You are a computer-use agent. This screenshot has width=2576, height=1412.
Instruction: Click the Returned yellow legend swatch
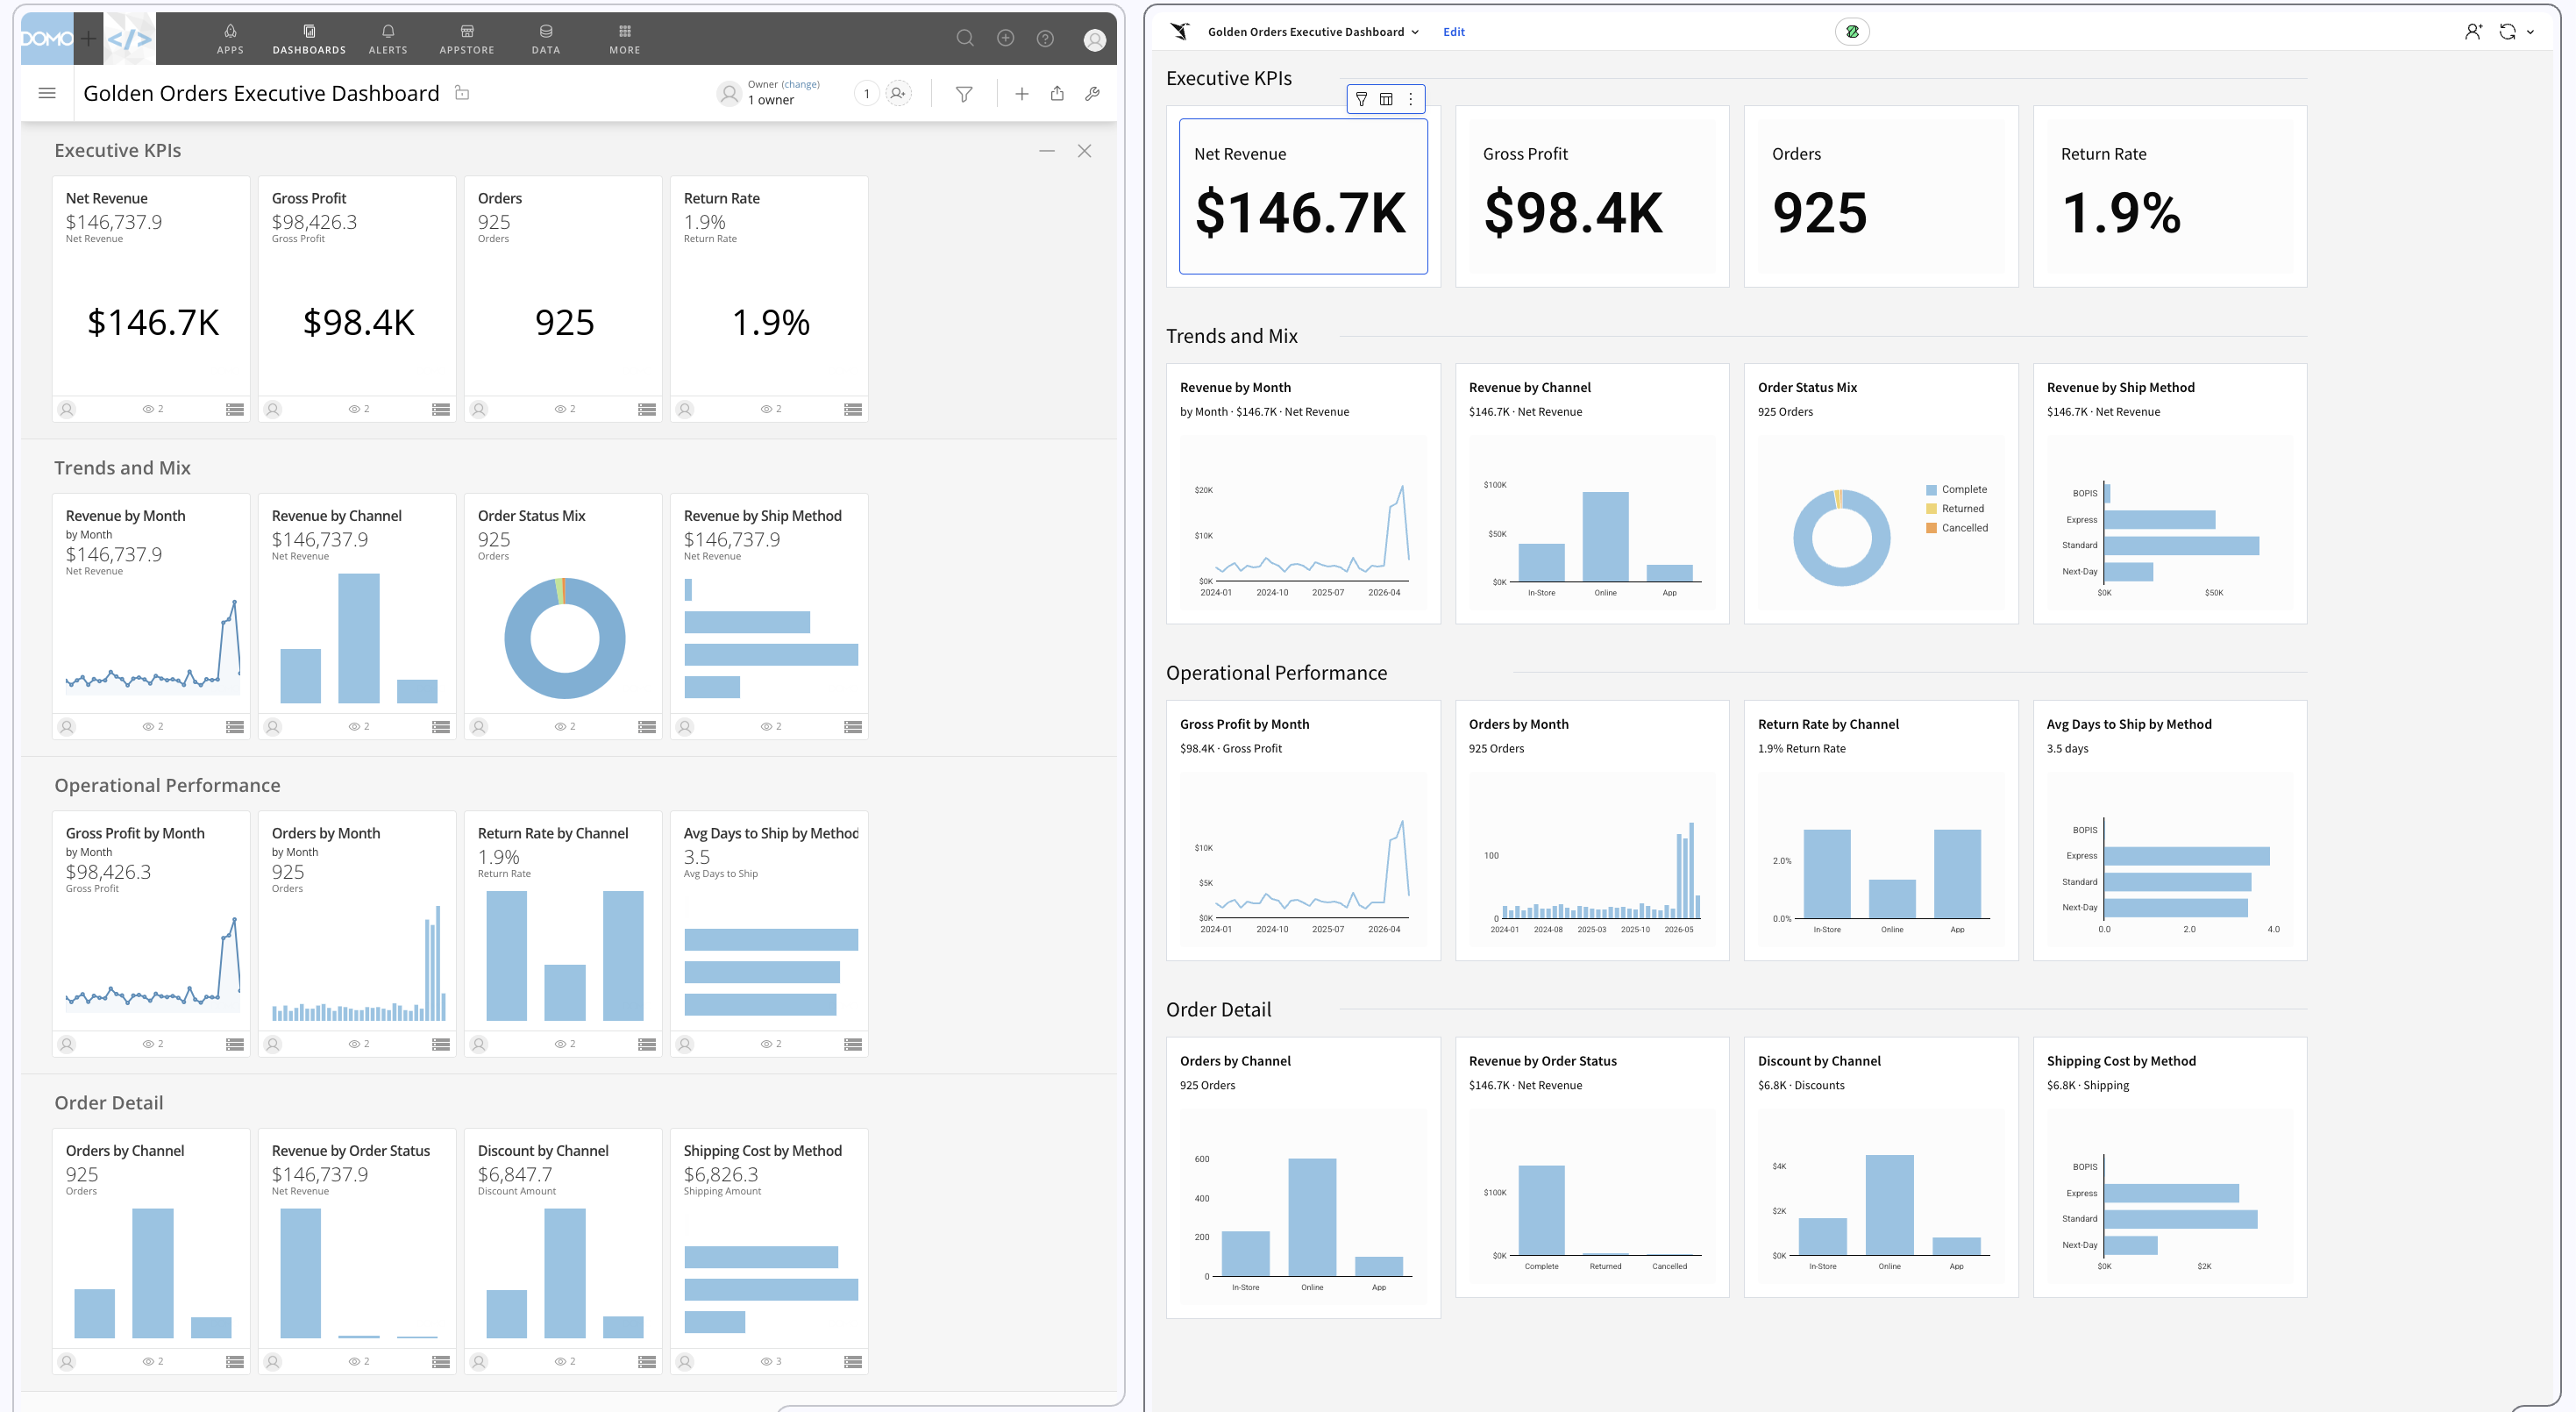click(1932, 509)
